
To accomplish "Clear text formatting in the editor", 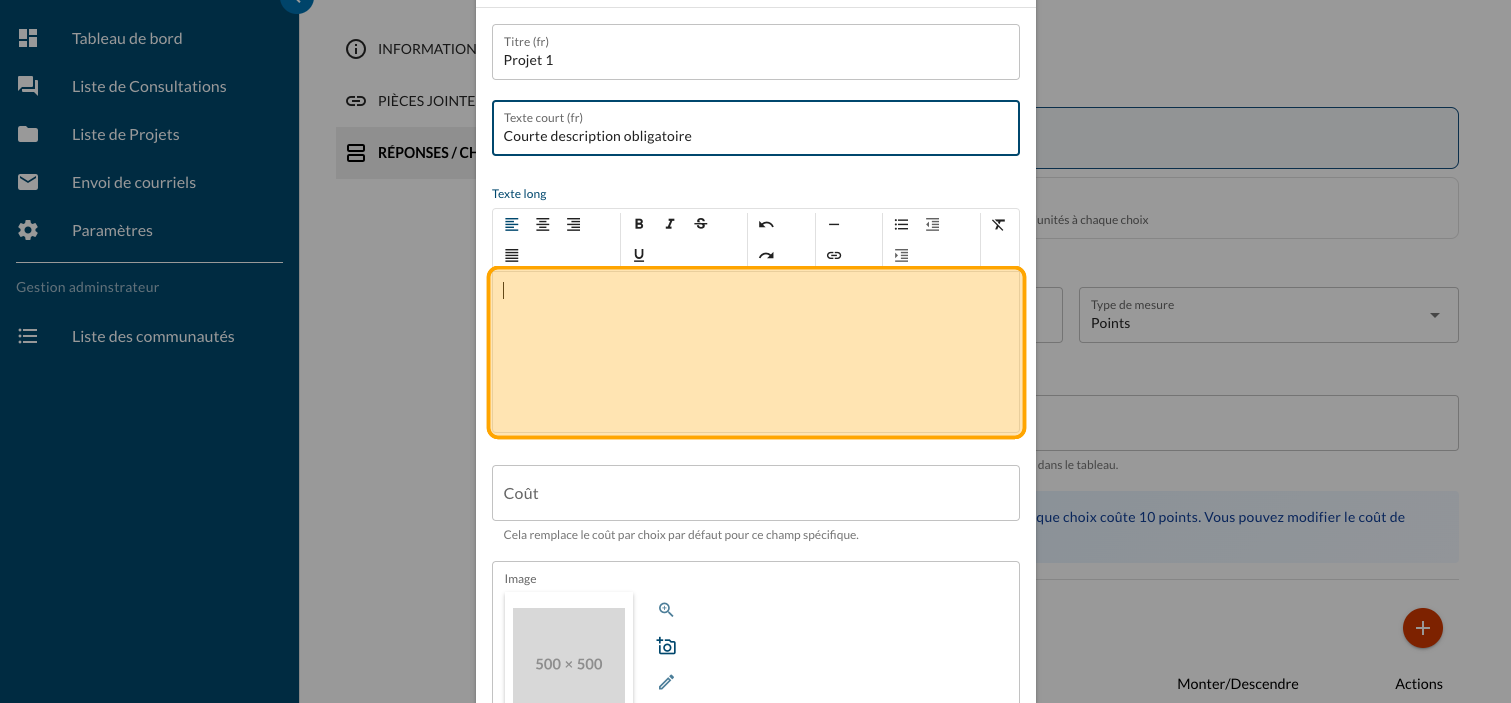I will click(x=998, y=224).
